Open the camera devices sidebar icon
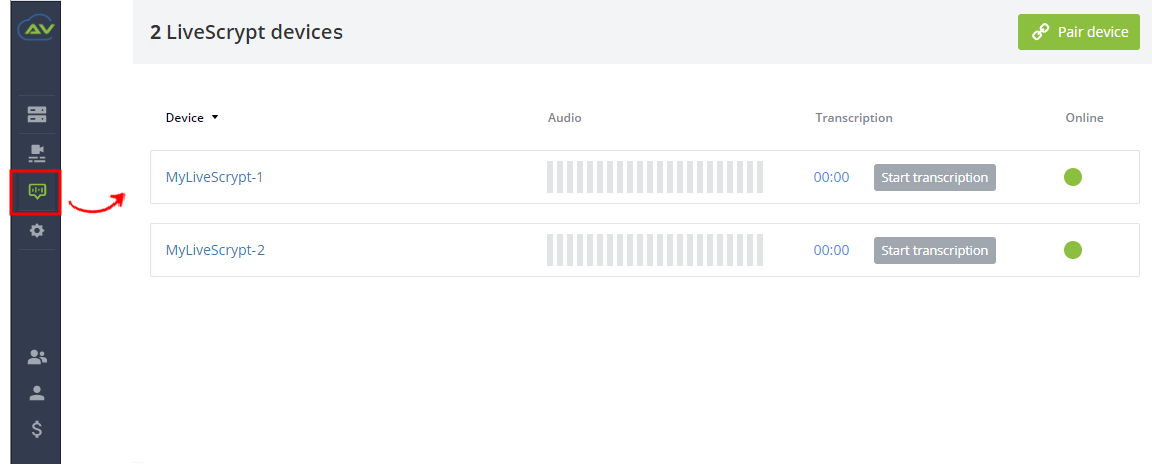Viewport: 1152px width, 474px height. [37, 153]
